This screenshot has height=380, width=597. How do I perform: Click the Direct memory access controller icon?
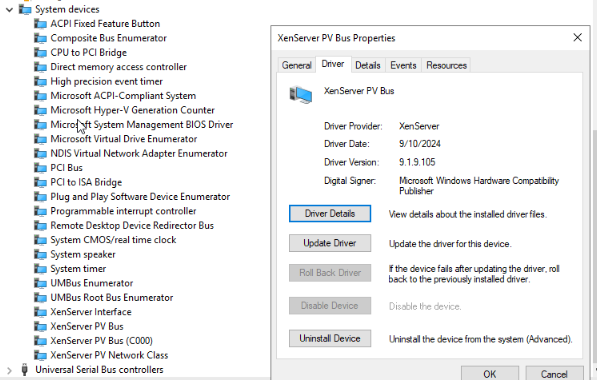(40, 67)
